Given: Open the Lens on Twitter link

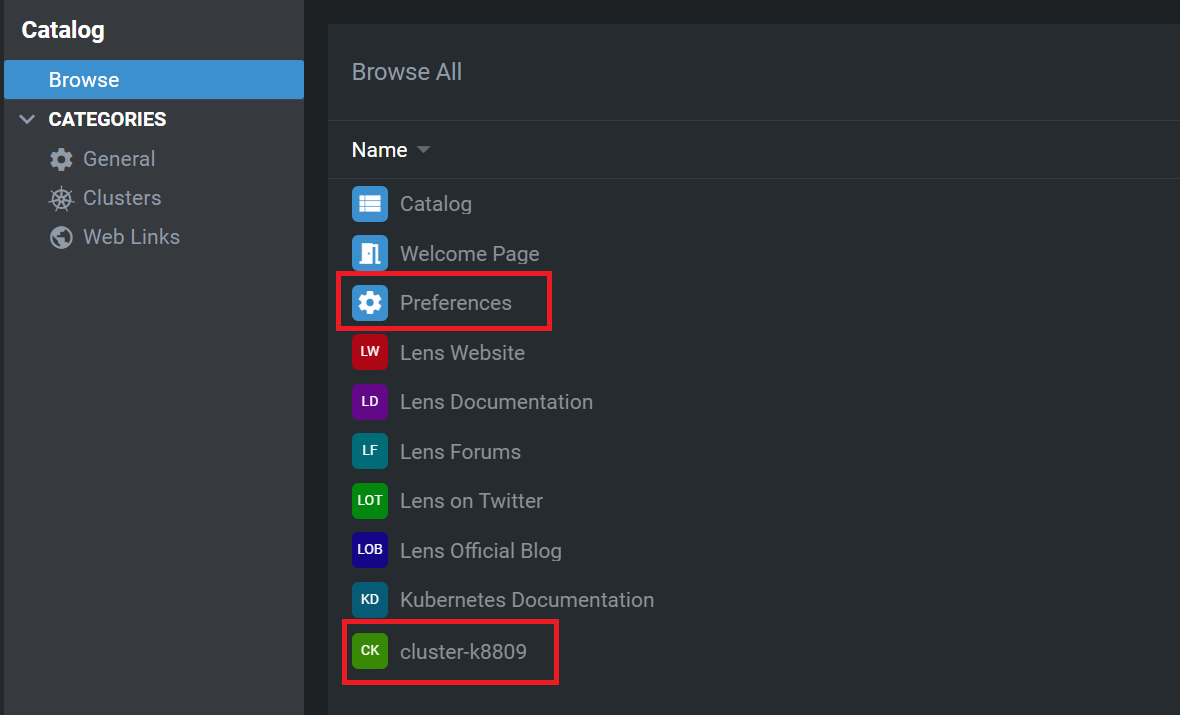Looking at the screenshot, I should tap(471, 500).
